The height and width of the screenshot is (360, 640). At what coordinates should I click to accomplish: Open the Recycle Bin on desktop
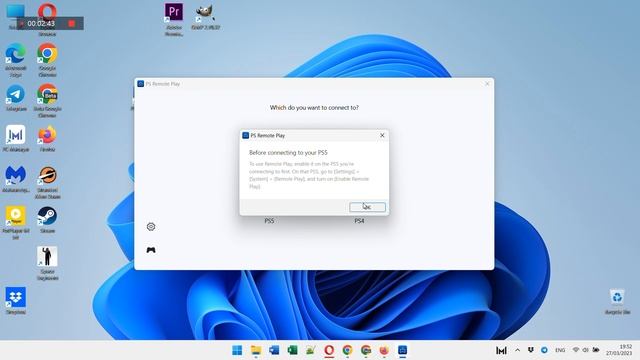(x=617, y=301)
